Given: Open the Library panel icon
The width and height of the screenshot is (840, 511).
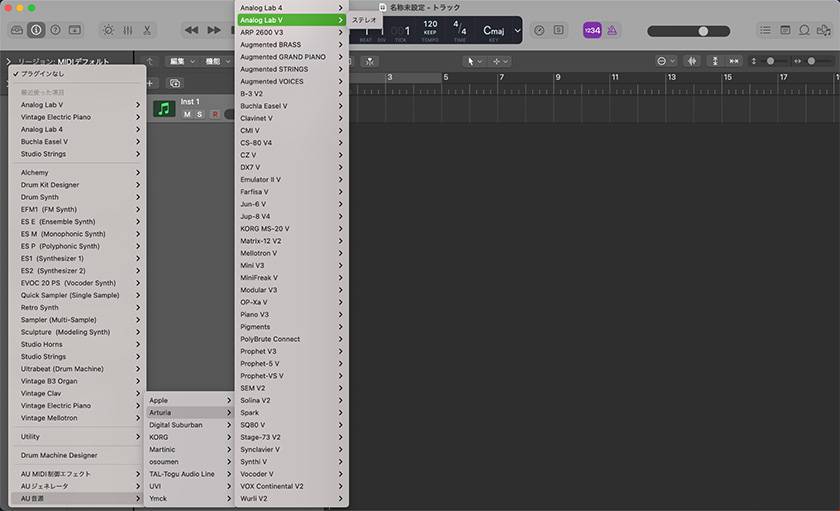Looking at the screenshot, I should [16, 30].
